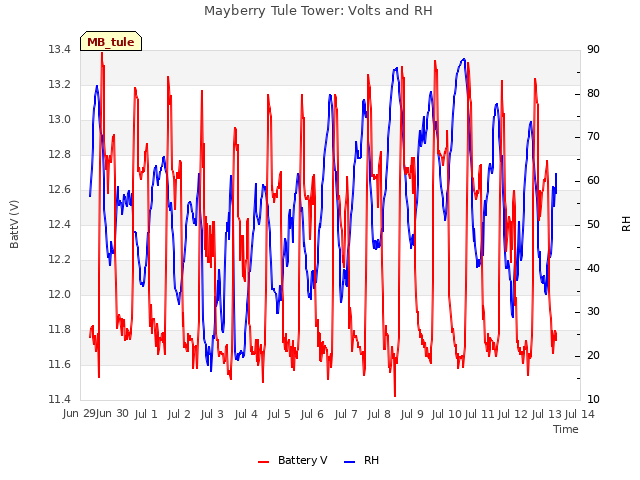Click the 50 RH axis tick label
This screenshot has width=640, height=480.
593,224
